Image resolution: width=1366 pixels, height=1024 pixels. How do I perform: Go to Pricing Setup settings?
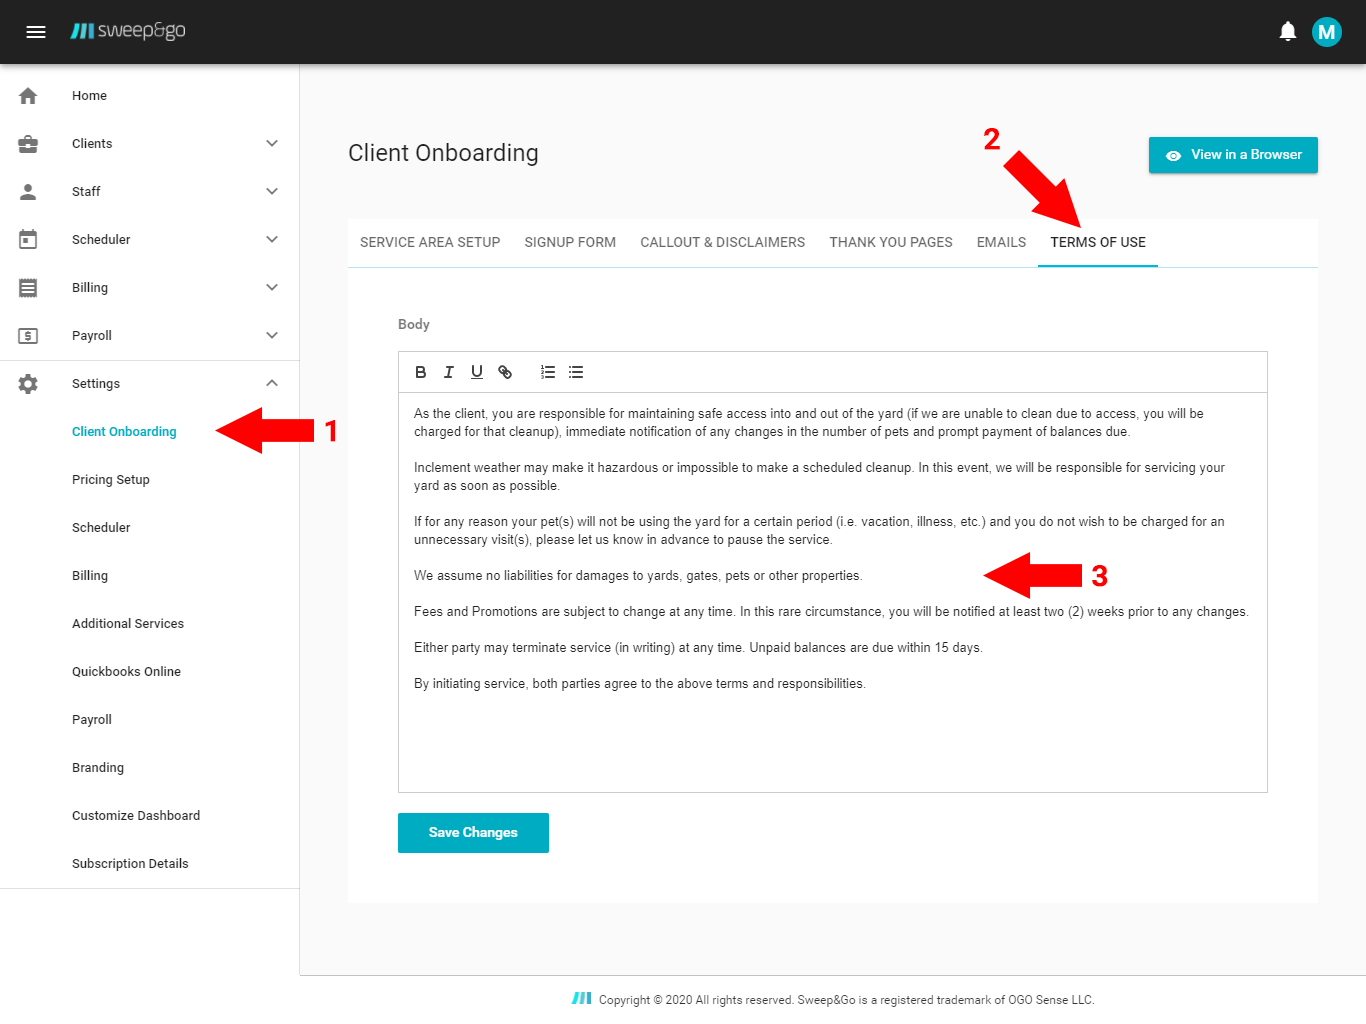[x=111, y=480]
